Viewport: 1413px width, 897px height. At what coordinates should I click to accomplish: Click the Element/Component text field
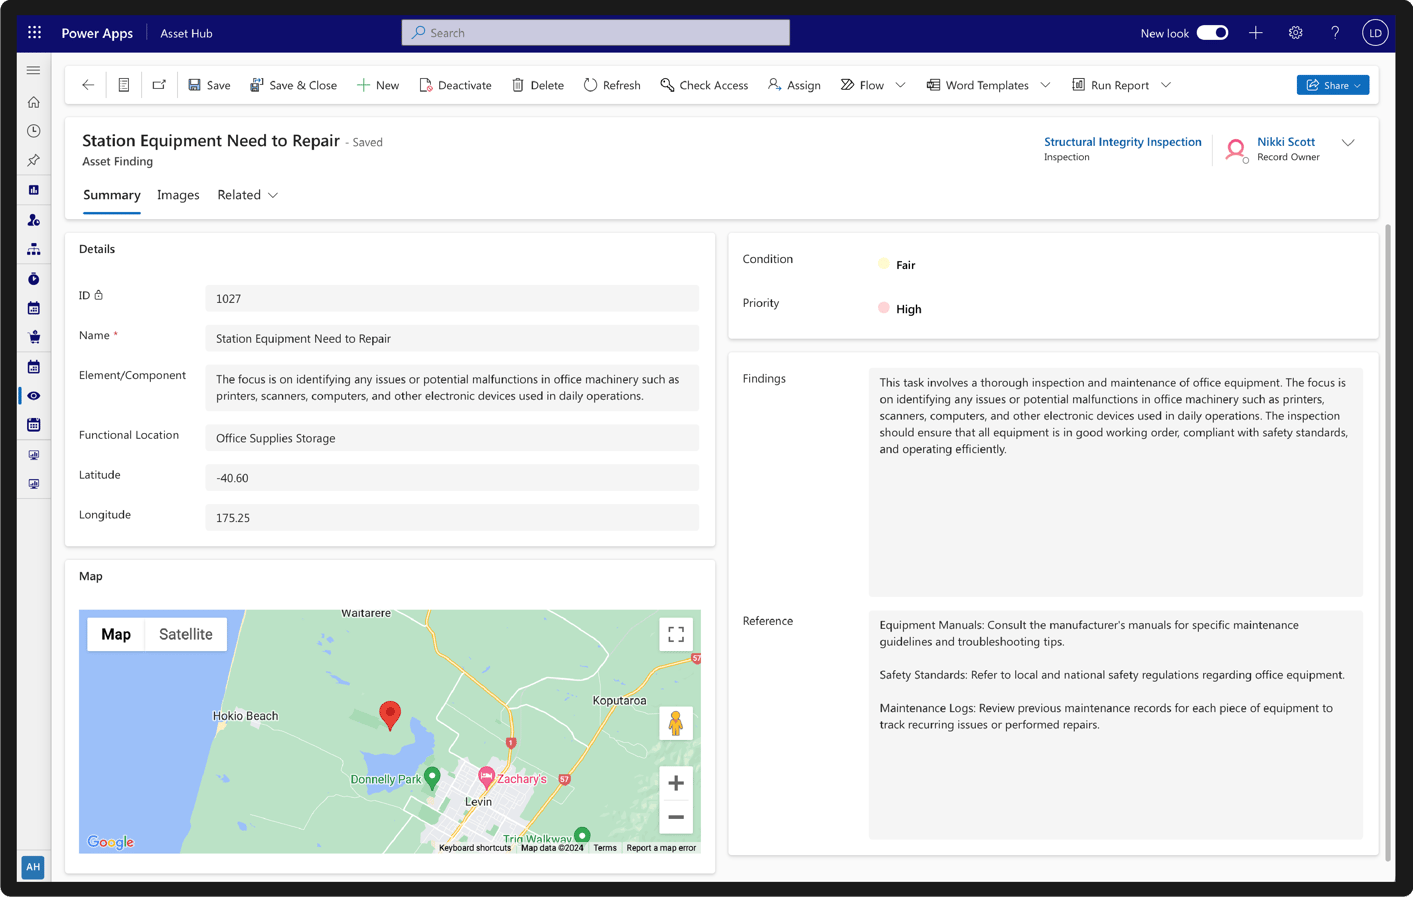[x=452, y=388]
